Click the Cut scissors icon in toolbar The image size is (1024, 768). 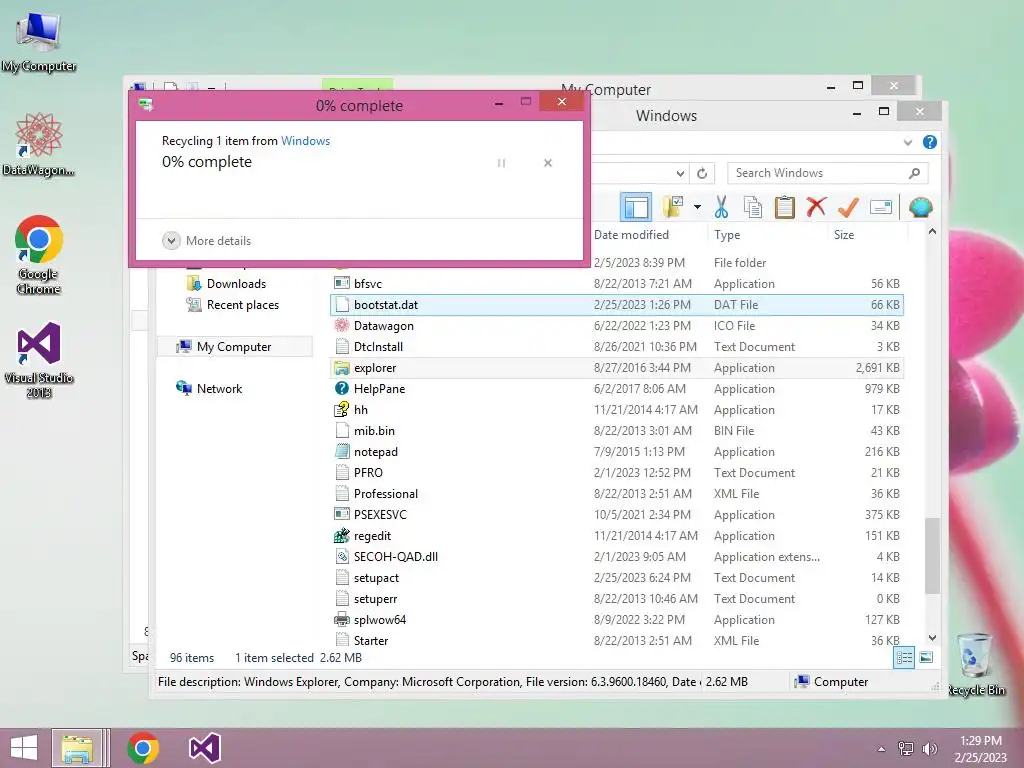coord(721,207)
